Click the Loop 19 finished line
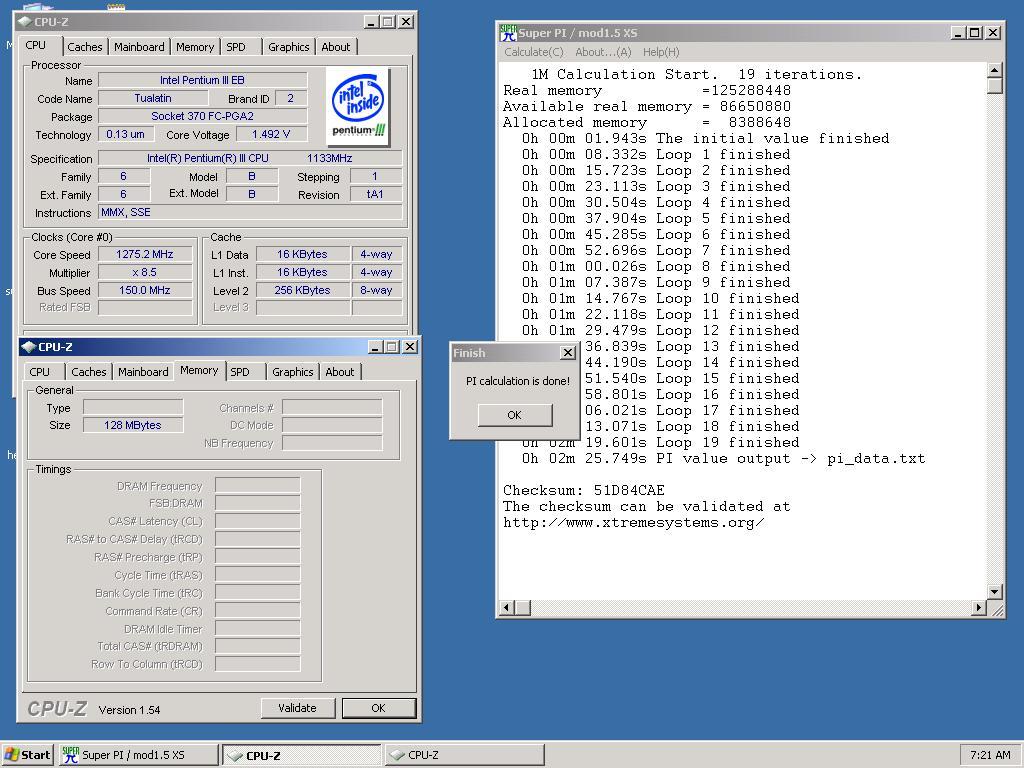 (660, 443)
